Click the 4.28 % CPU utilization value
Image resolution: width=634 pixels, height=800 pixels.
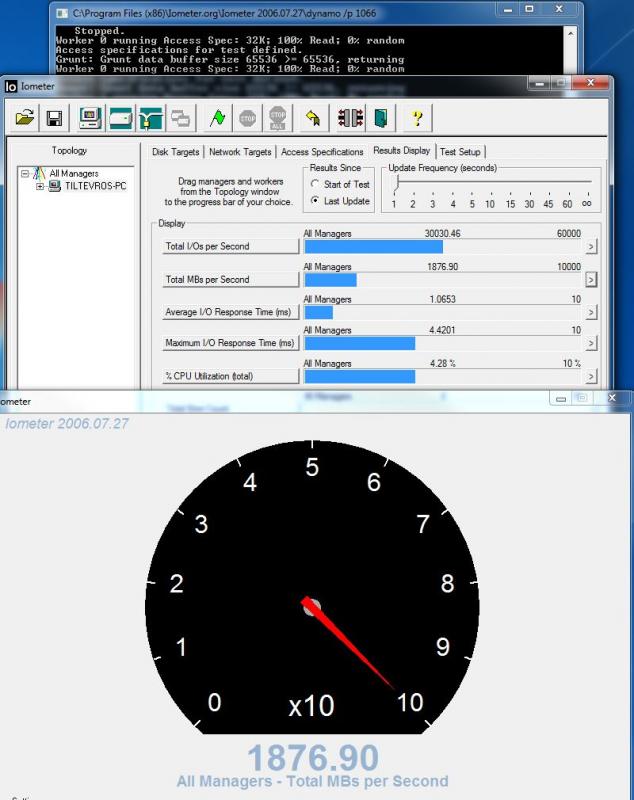tap(442, 363)
